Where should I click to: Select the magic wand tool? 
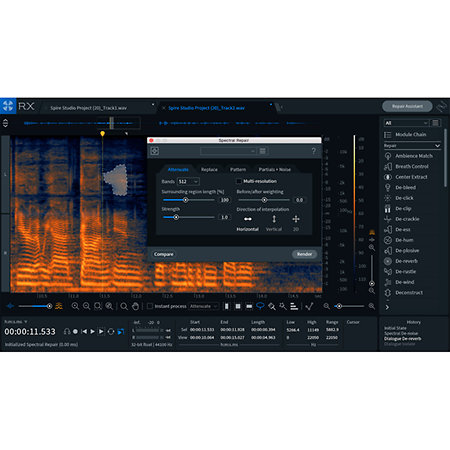(283, 306)
